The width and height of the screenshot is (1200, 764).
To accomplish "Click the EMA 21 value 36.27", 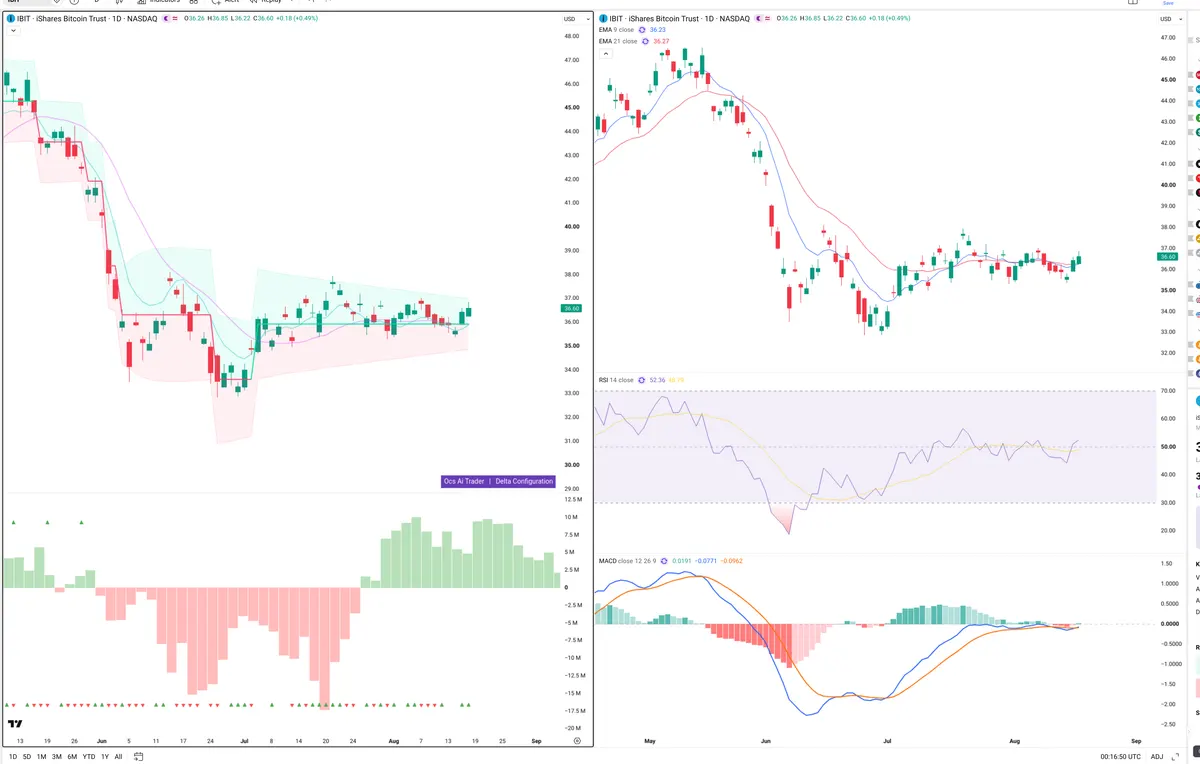I will (661, 41).
